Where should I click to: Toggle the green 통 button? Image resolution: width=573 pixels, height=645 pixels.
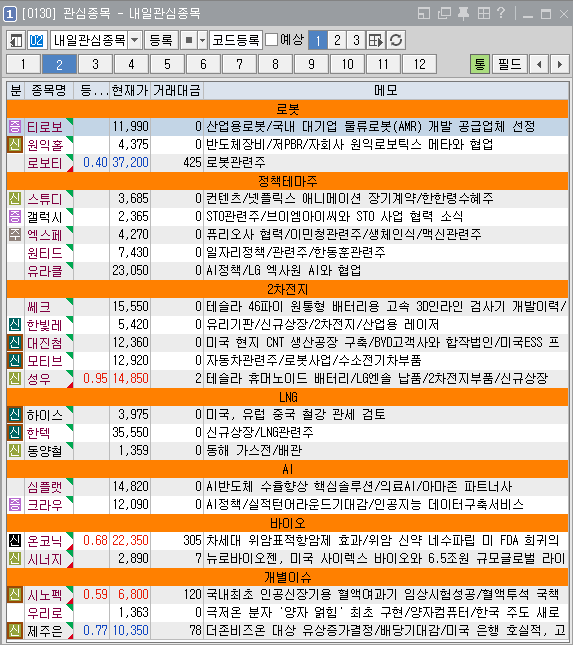click(x=480, y=64)
